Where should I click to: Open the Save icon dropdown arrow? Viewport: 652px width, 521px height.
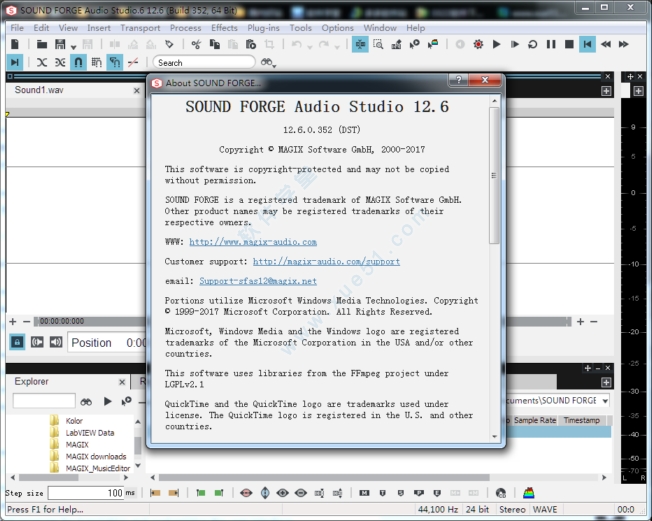click(x=73, y=47)
